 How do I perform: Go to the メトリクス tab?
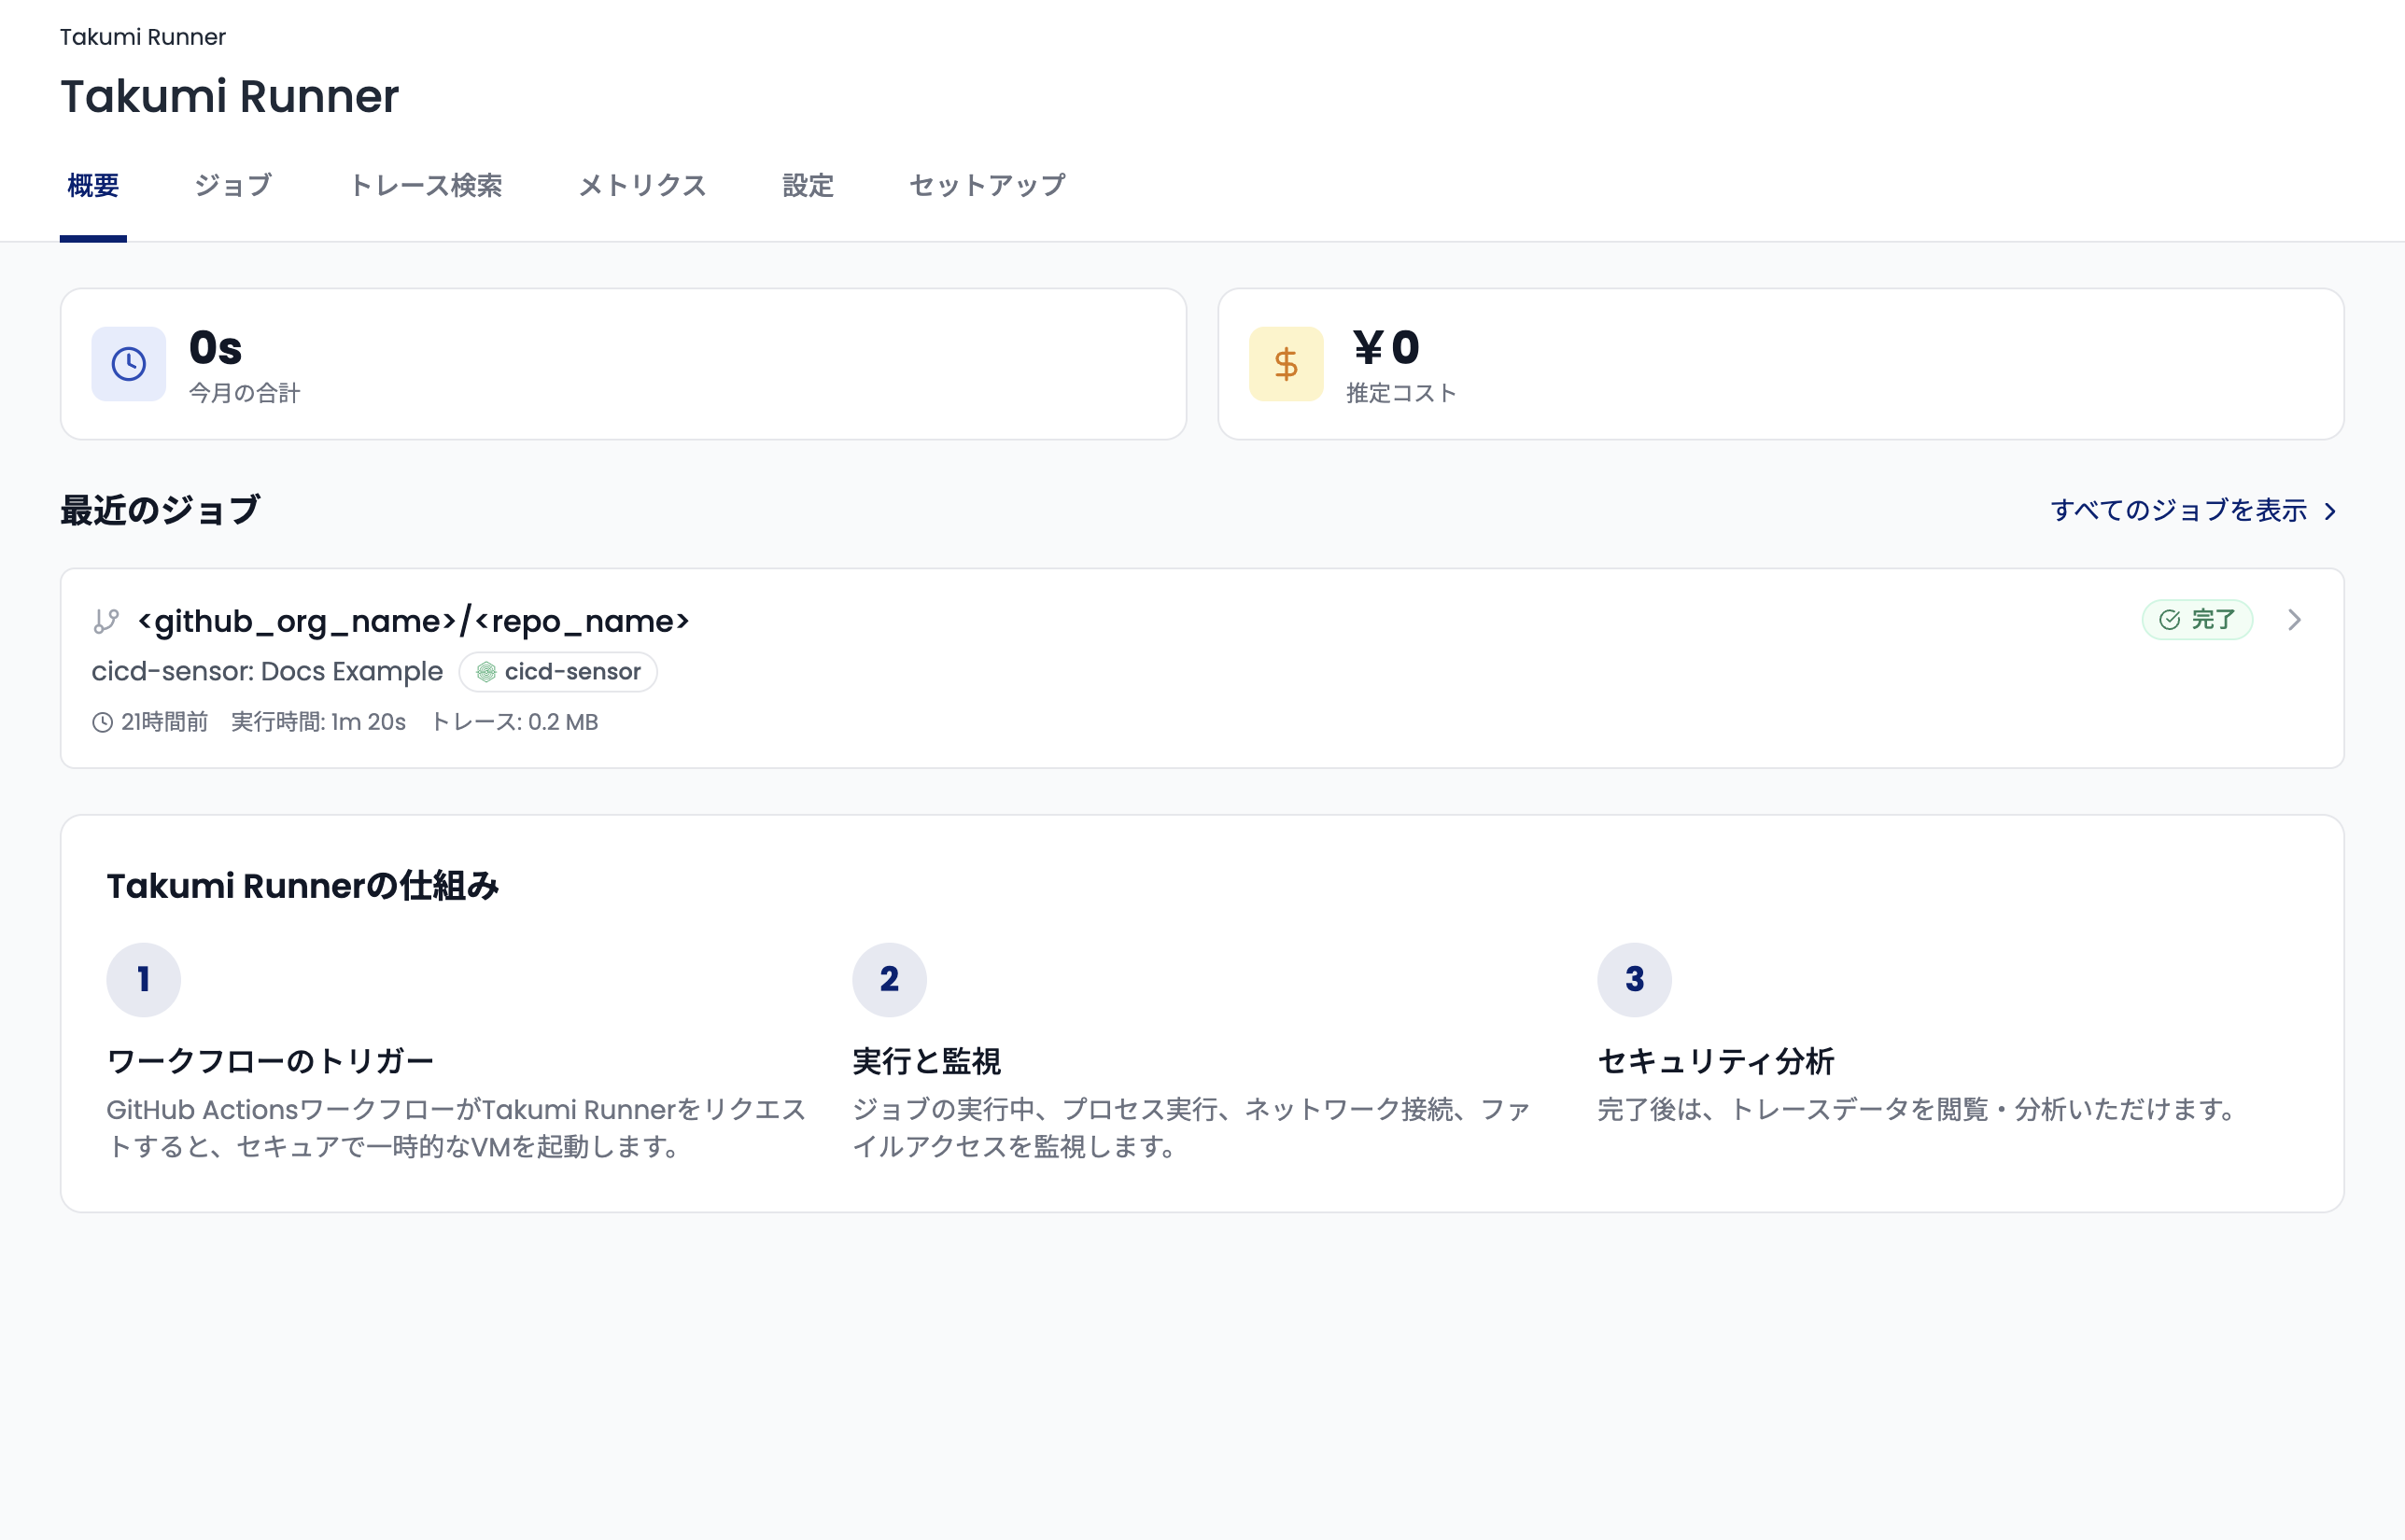pyautogui.click(x=642, y=185)
